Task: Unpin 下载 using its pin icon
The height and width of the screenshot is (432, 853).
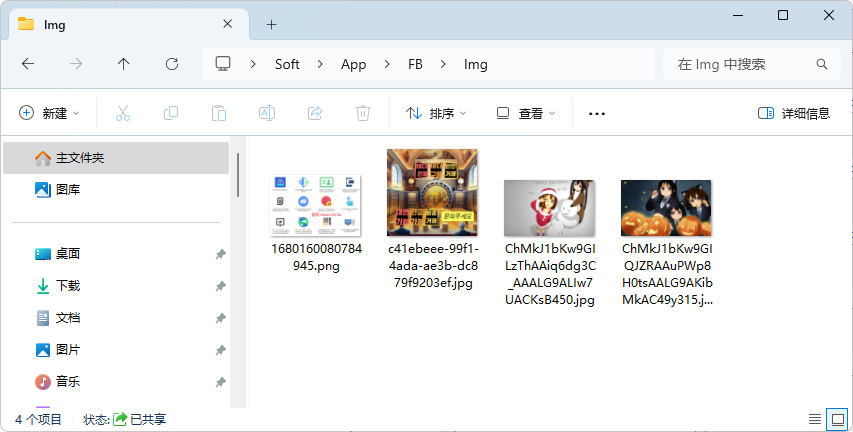Action: tap(220, 286)
